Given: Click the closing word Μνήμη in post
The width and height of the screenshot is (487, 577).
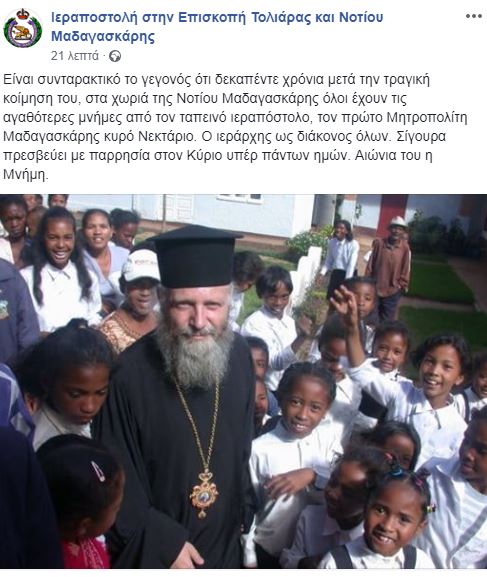Looking at the screenshot, I should click(x=26, y=174).
